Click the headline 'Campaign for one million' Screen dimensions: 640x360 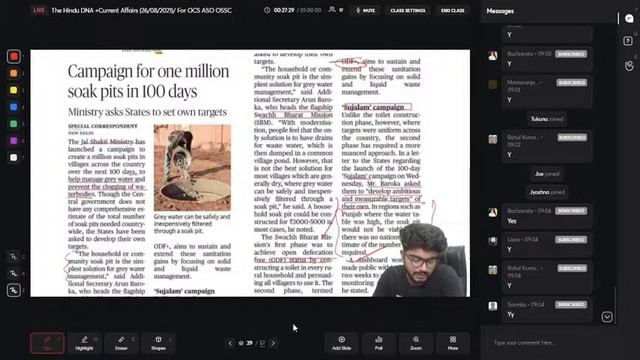[x=148, y=71]
